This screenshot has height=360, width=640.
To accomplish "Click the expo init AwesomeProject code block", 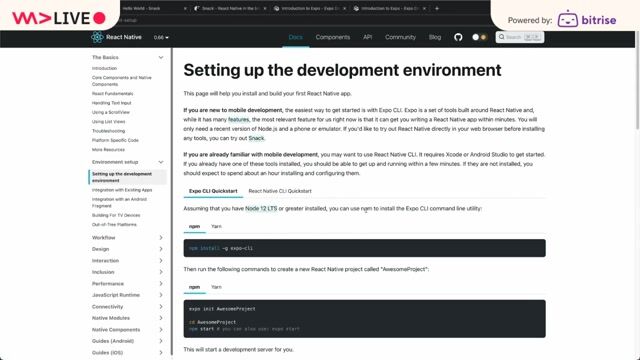I will pyautogui.click(x=364, y=319).
